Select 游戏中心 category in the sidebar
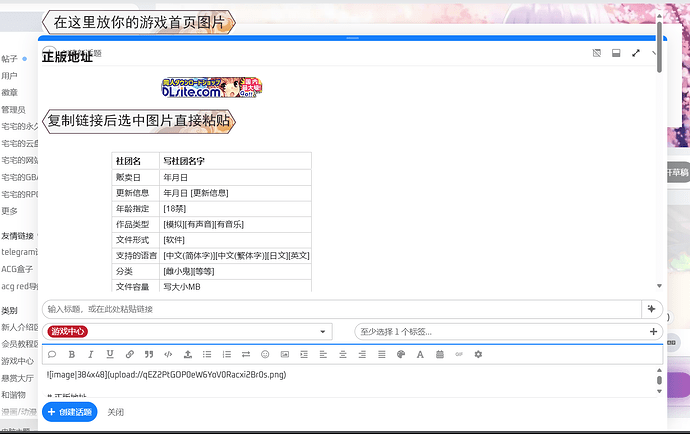Screen dimensions: 690x434 pyautogui.click(x=17, y=361)
